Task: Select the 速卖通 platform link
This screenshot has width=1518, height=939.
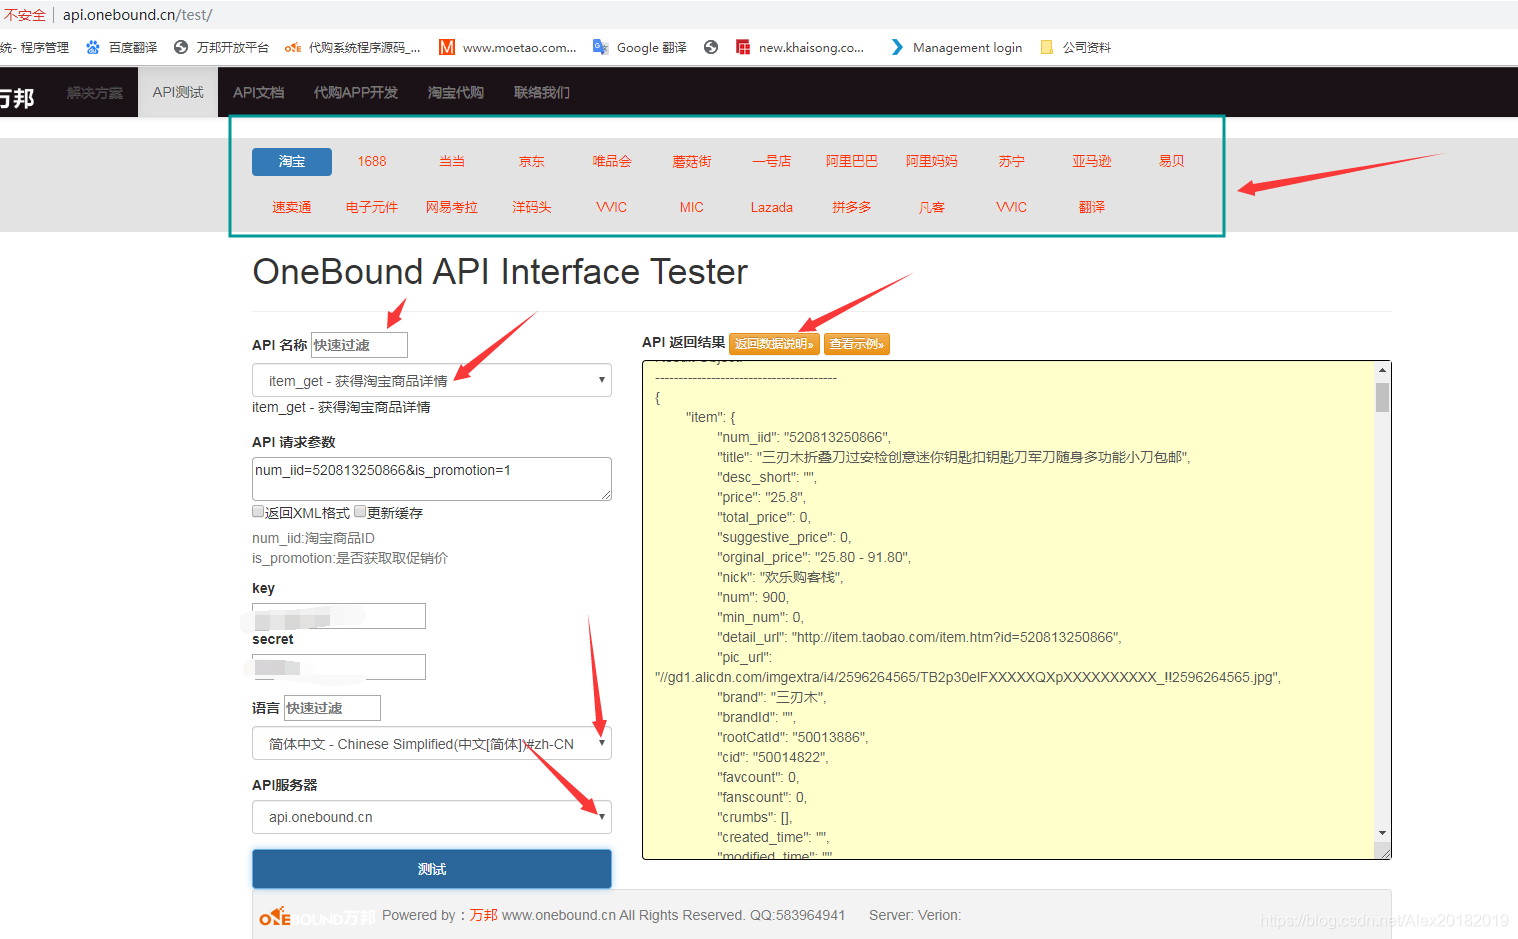Action: click(x=292, y=207)
